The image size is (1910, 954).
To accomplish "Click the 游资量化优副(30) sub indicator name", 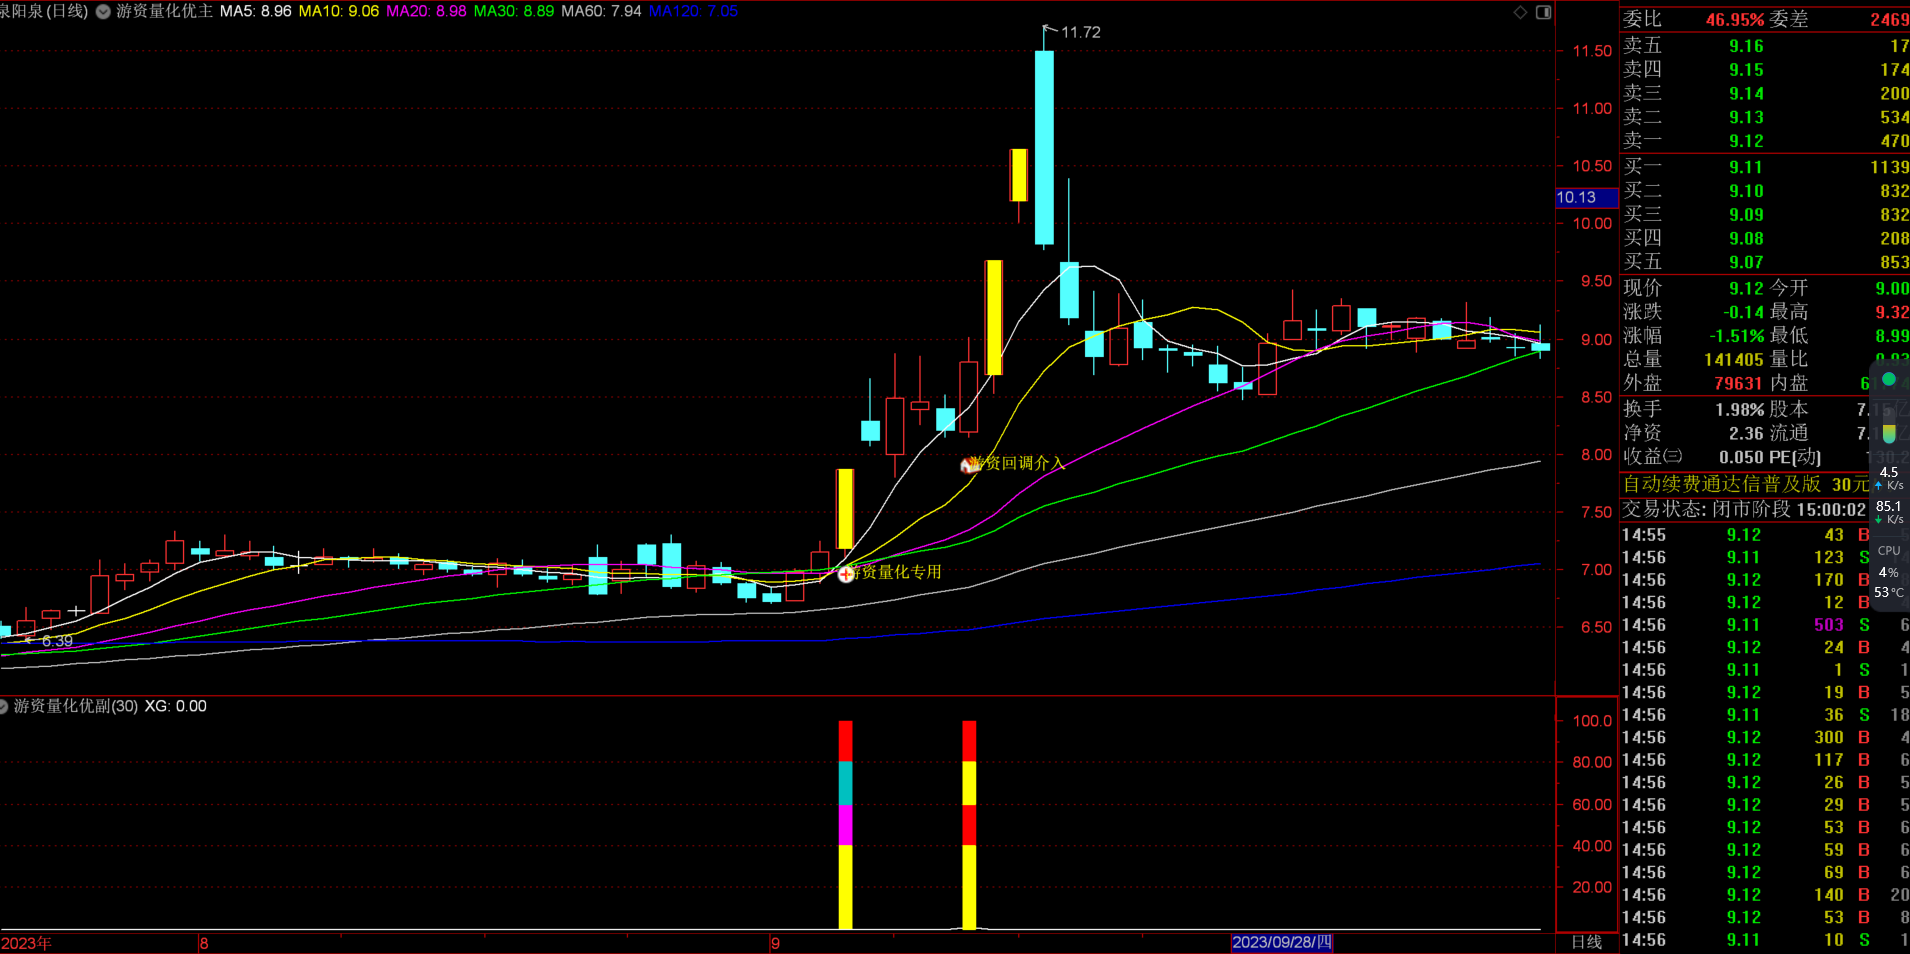I will [76, 706].
